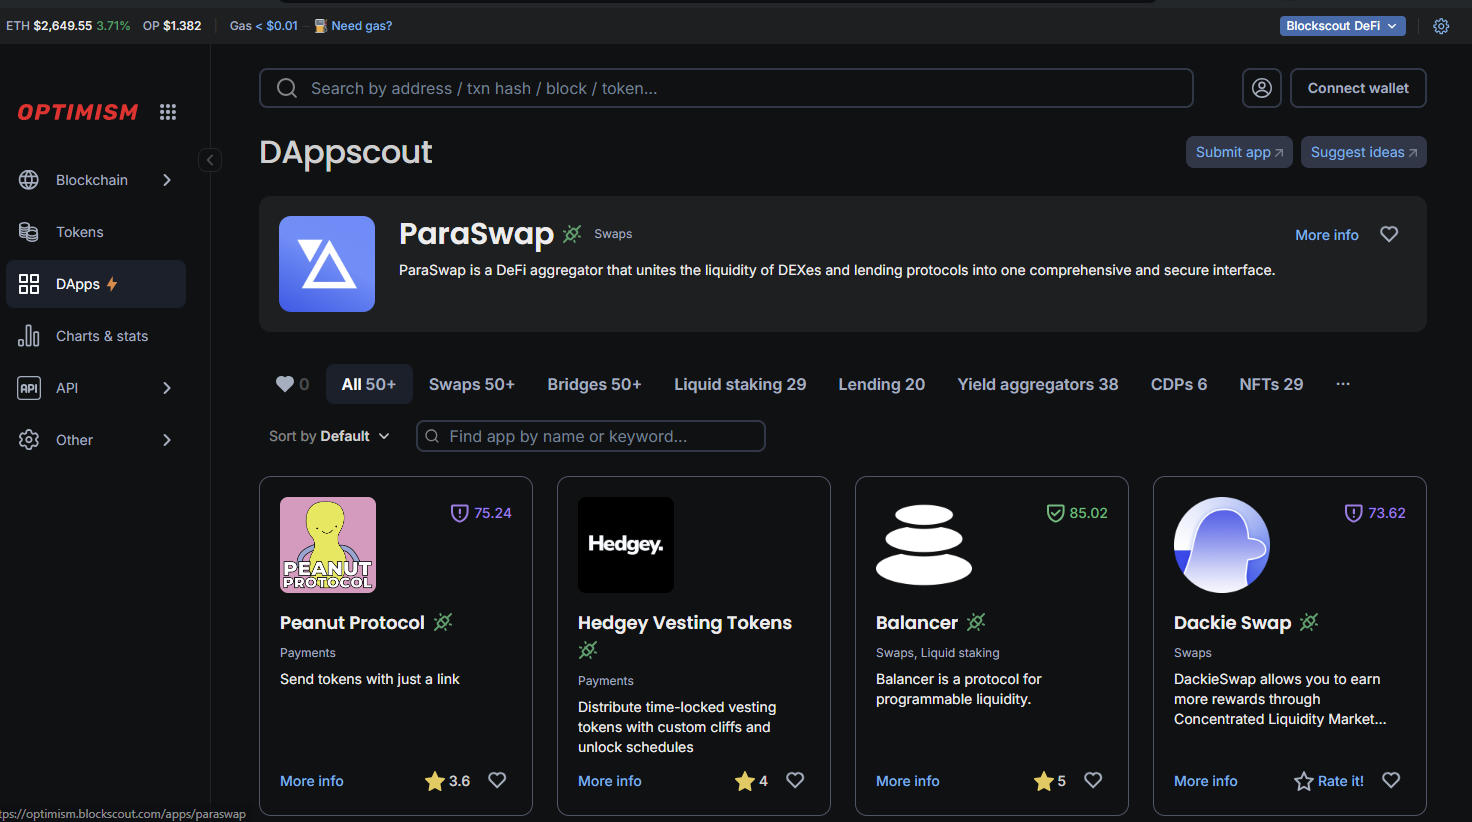Image resolution: width=1472 pixels, height=822 pixels.
Task: Favorite Hedgey Vesting Tokens with heart
Action: (795, 780)
